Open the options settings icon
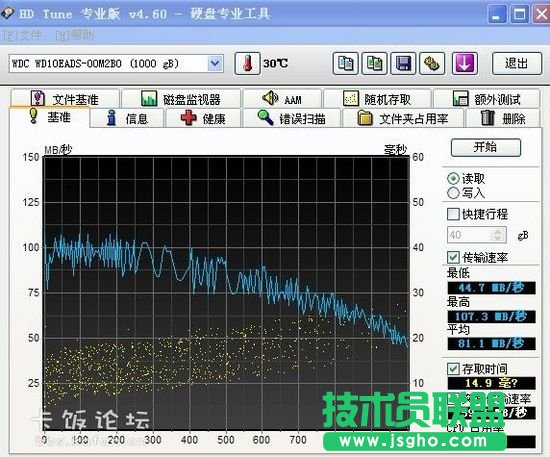 coord(432,63)
